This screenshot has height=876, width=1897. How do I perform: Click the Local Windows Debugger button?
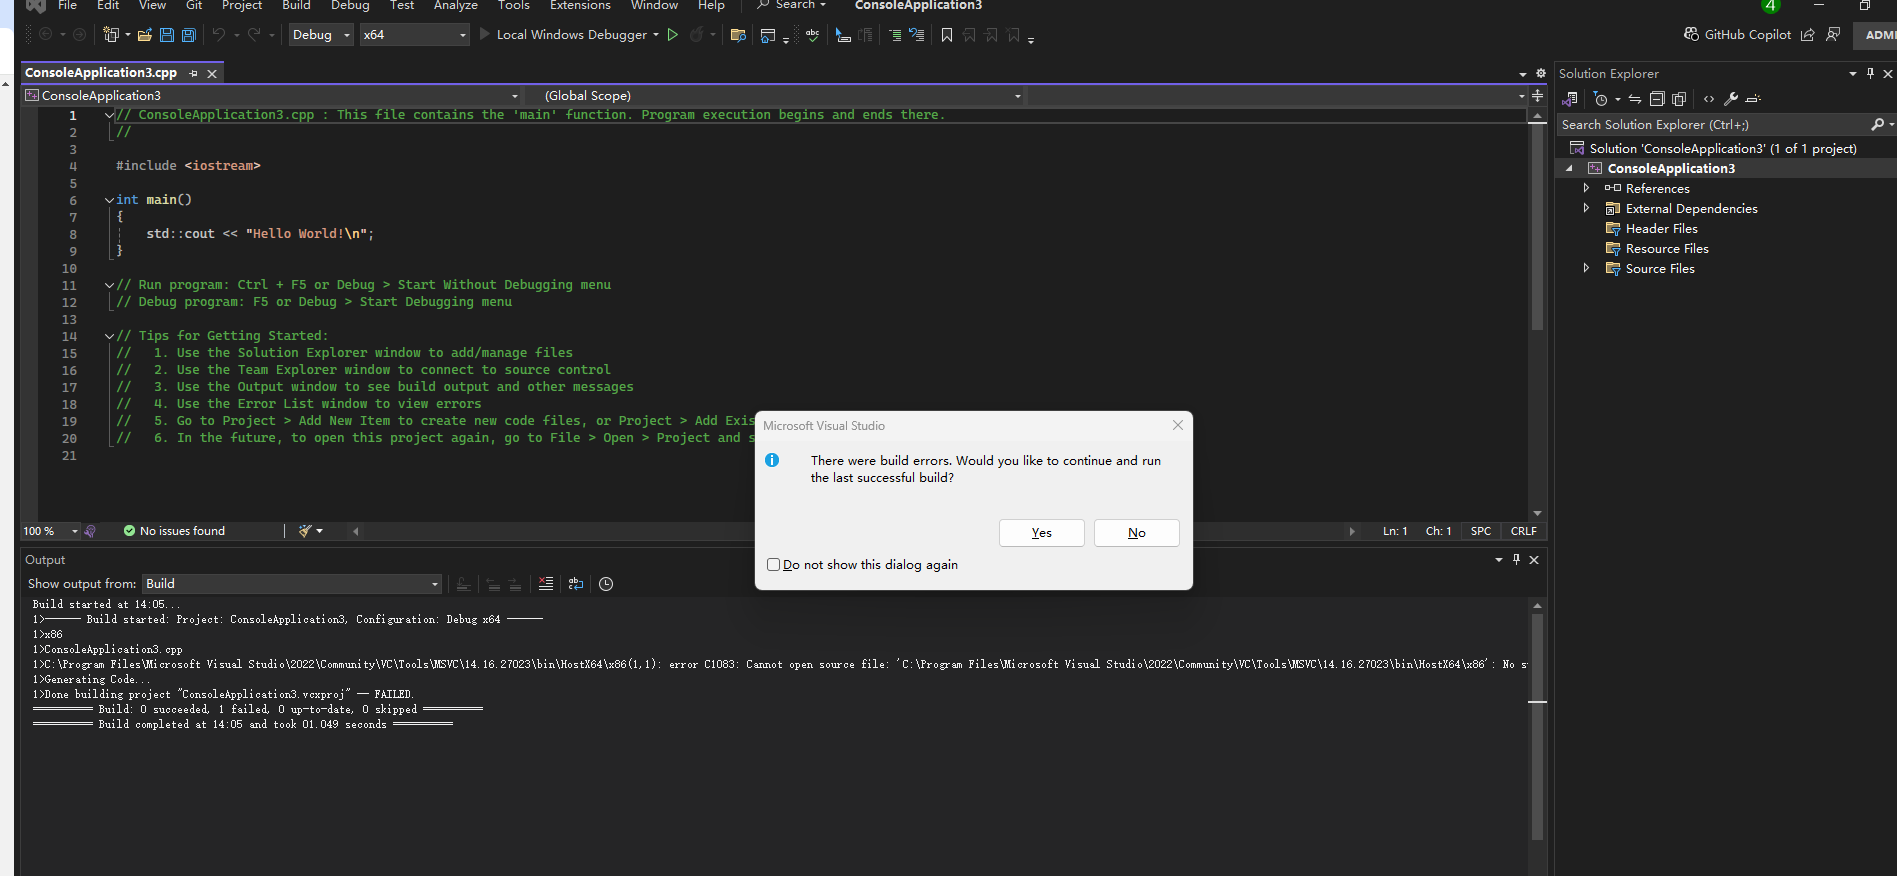pos(563,35)
